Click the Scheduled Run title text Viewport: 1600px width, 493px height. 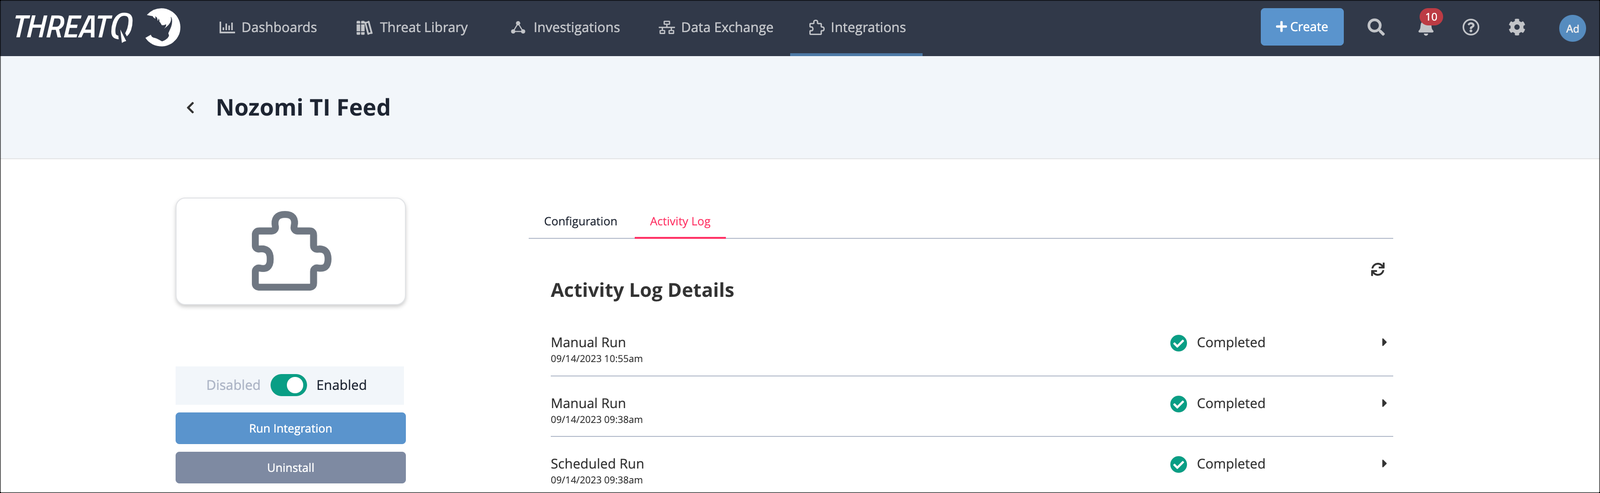point(597,463)
